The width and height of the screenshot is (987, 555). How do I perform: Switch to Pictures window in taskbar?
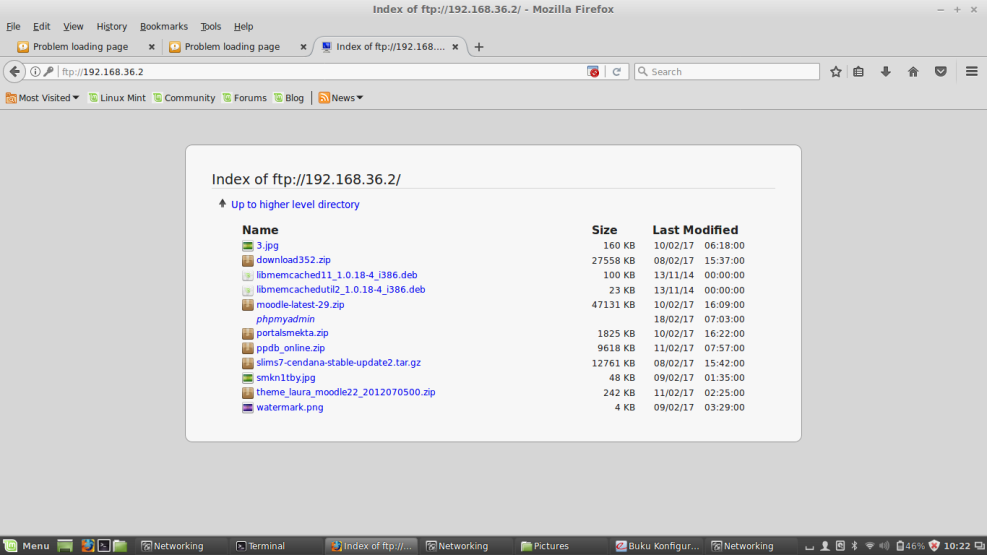(x=561, y=546)
